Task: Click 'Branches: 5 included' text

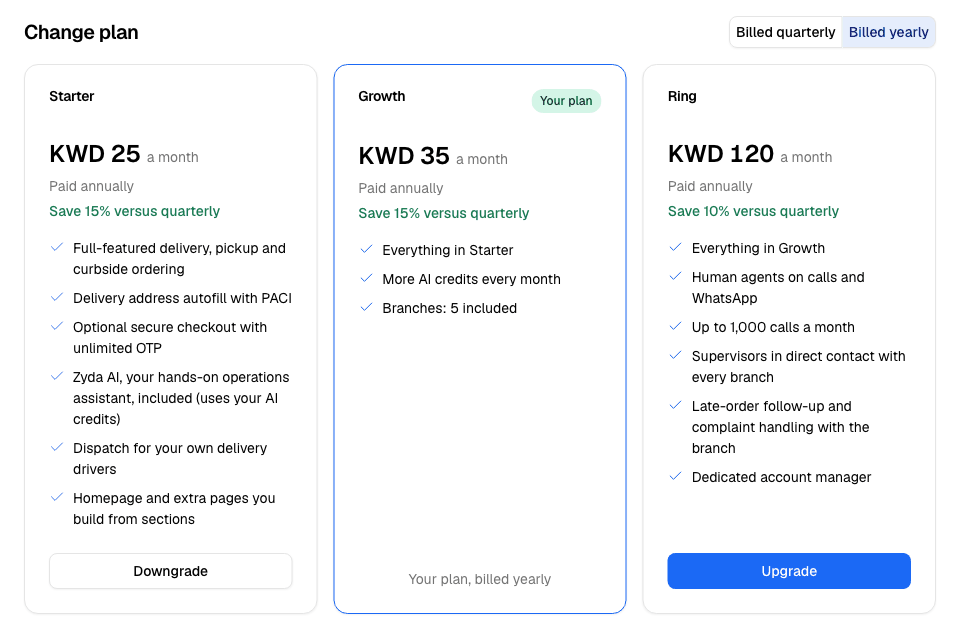Action: point(449,308)
